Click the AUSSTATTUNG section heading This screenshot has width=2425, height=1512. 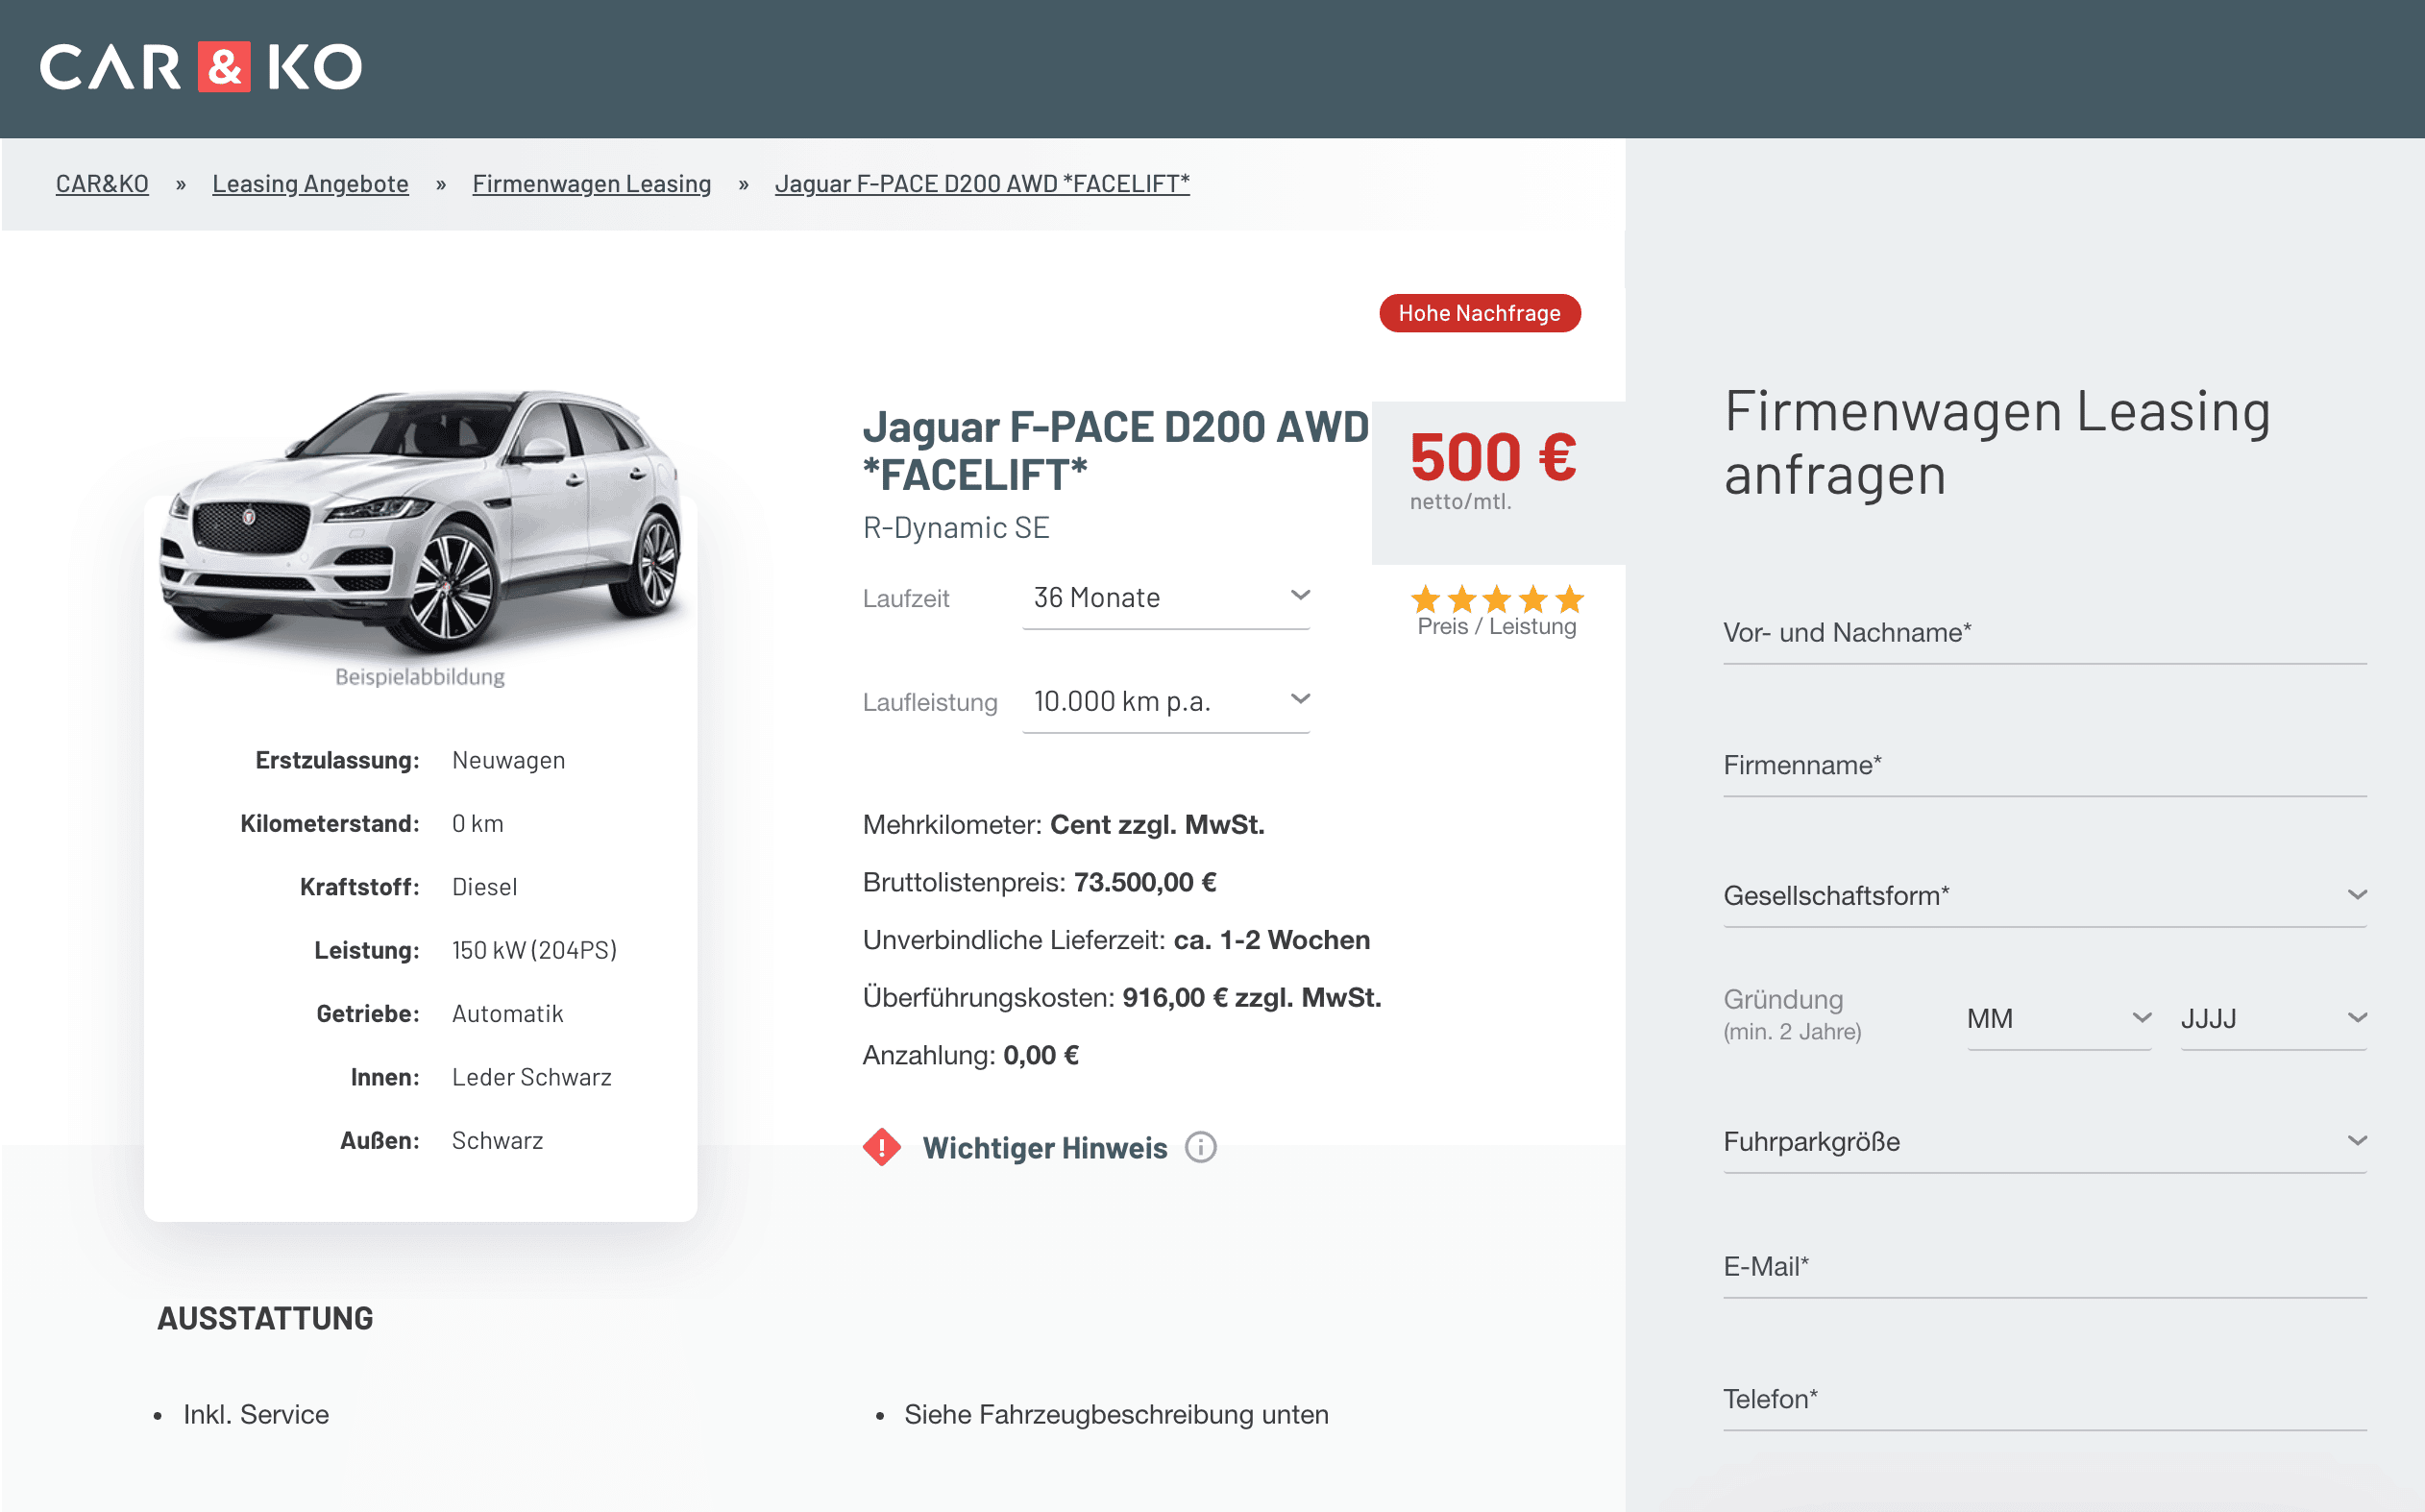265,1319
